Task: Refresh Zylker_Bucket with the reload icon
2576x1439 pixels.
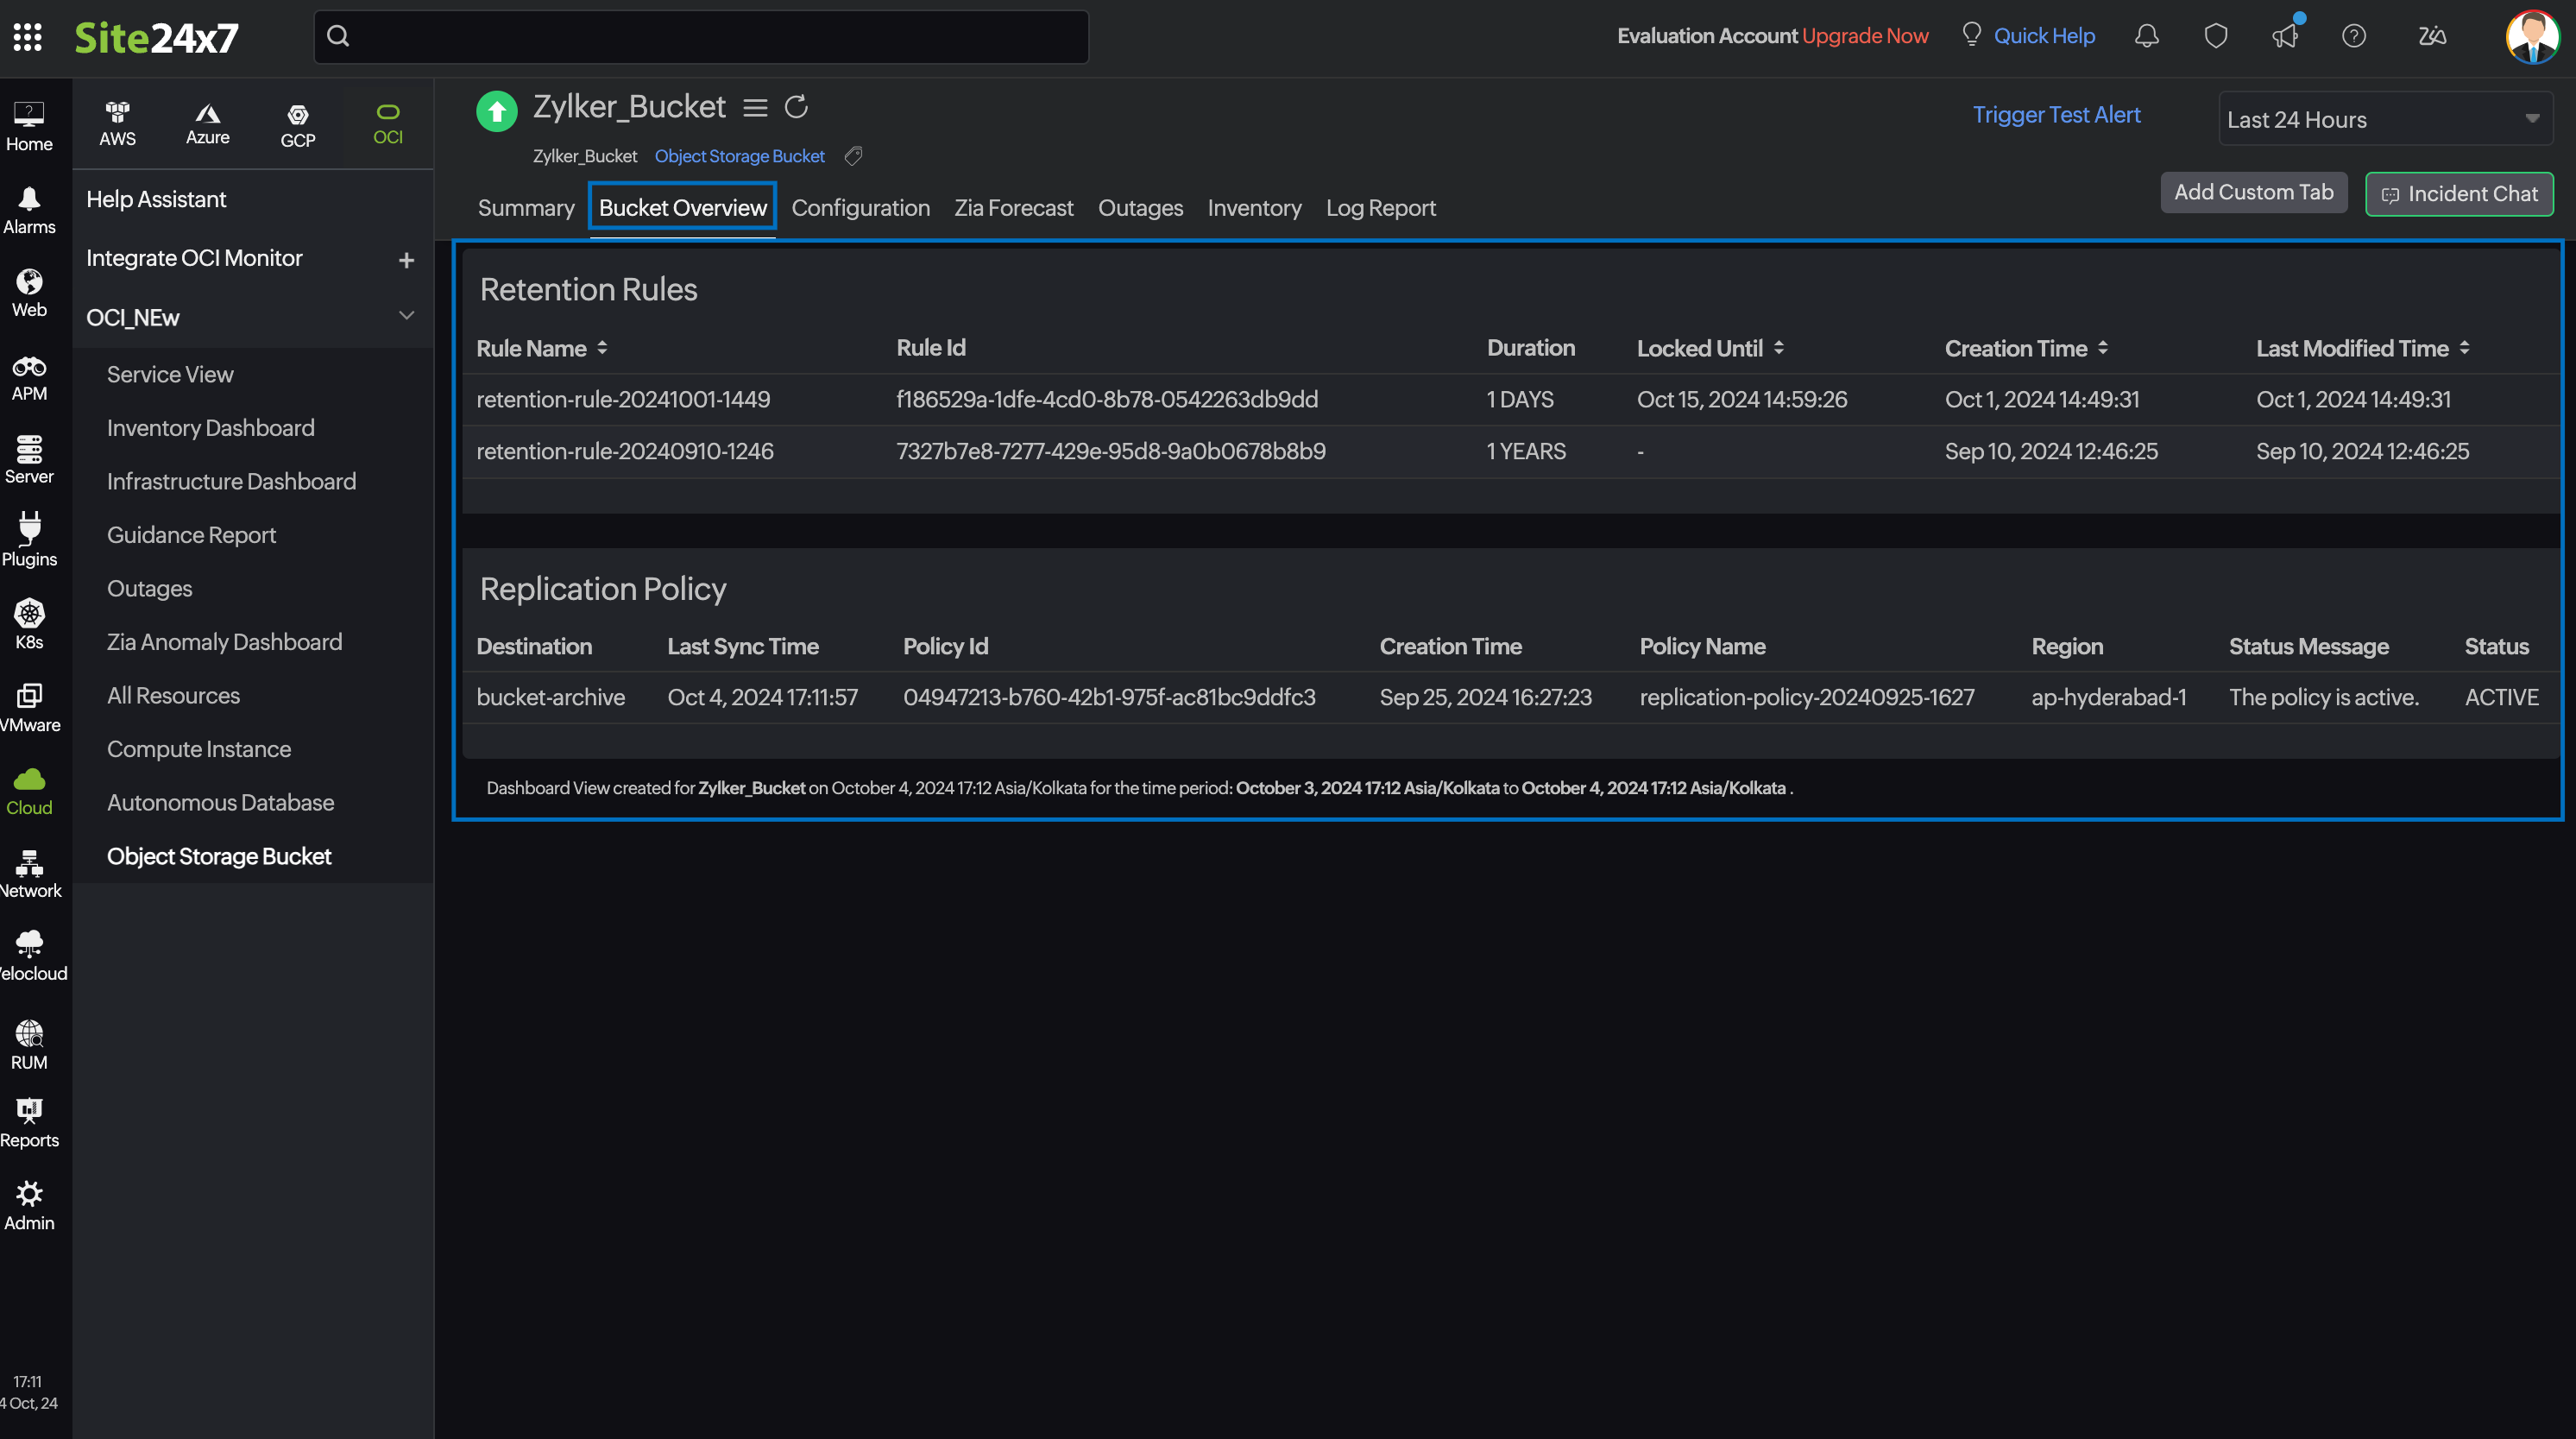Action: (796, 106)
